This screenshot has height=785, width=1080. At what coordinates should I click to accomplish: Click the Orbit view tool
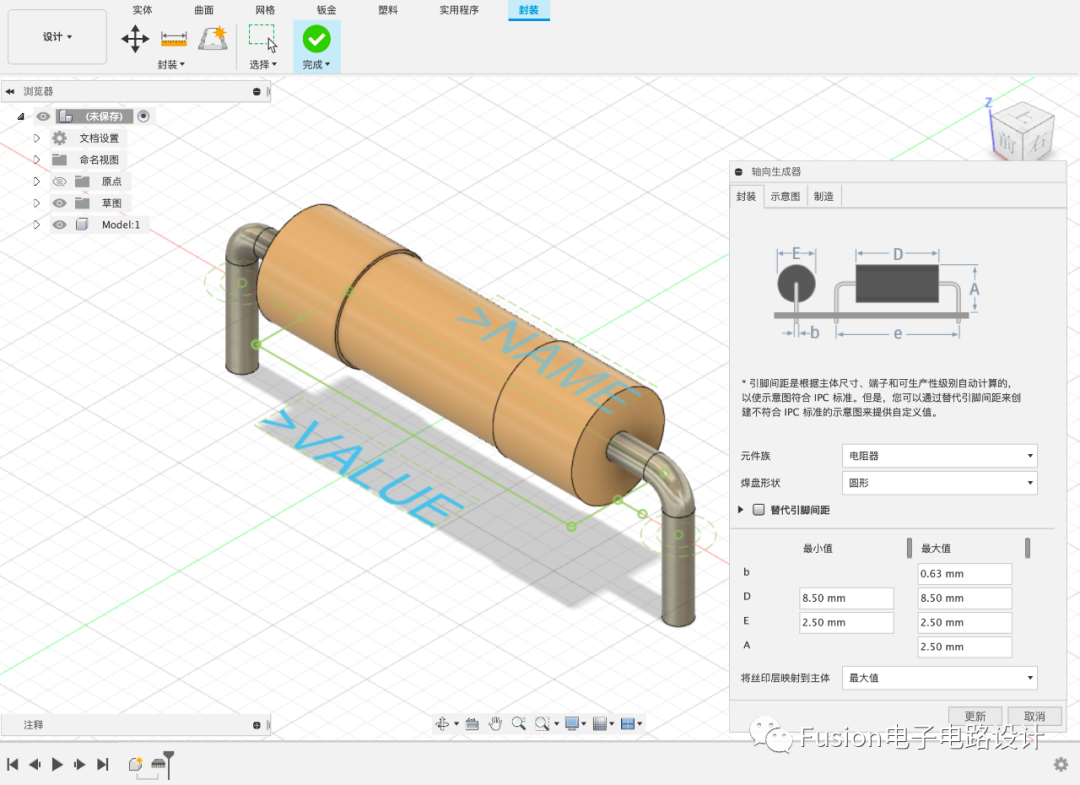point(442,723)
